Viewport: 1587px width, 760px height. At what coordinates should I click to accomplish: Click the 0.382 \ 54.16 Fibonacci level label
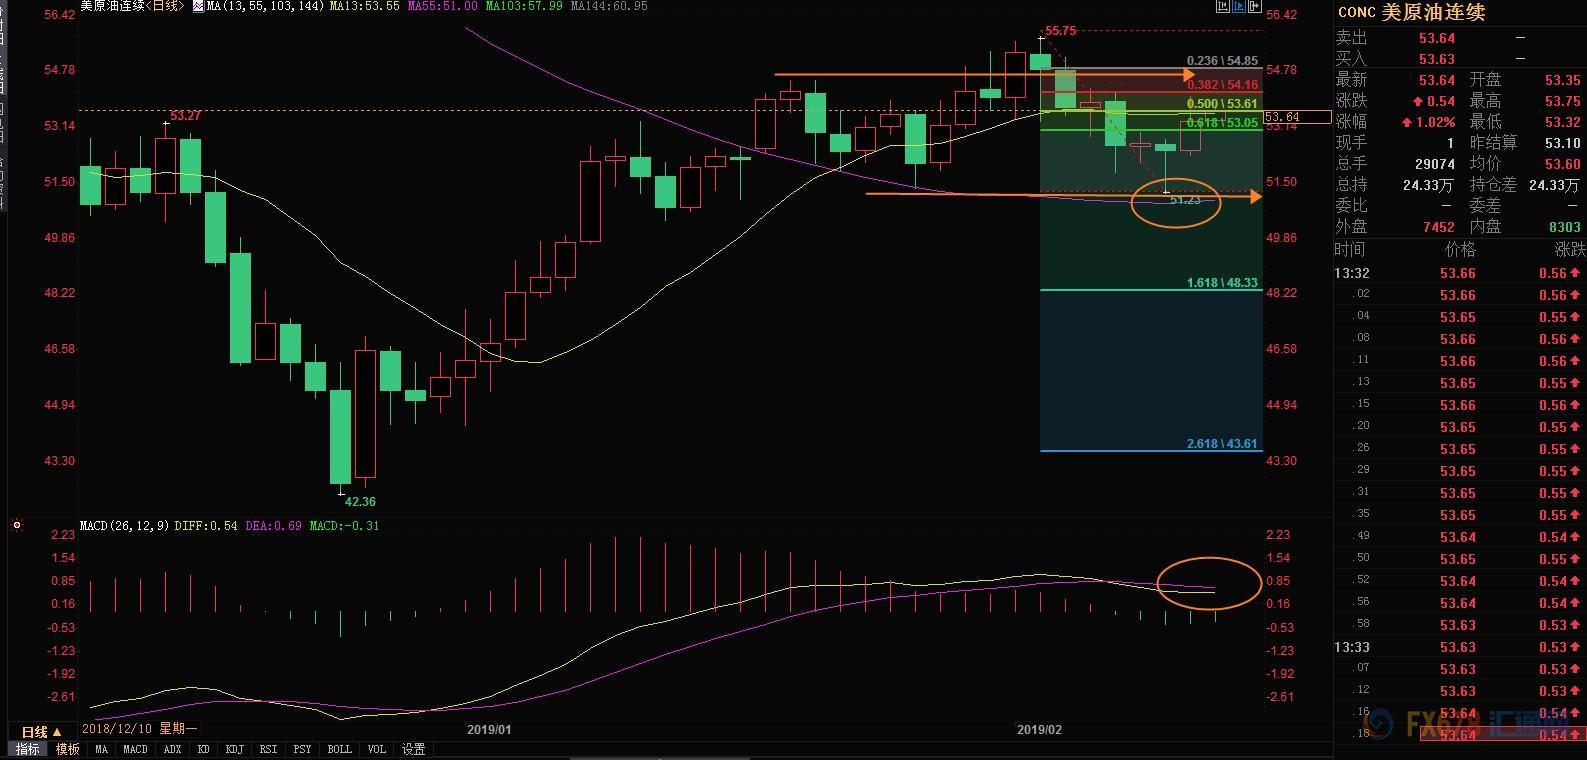(1222, 85)
